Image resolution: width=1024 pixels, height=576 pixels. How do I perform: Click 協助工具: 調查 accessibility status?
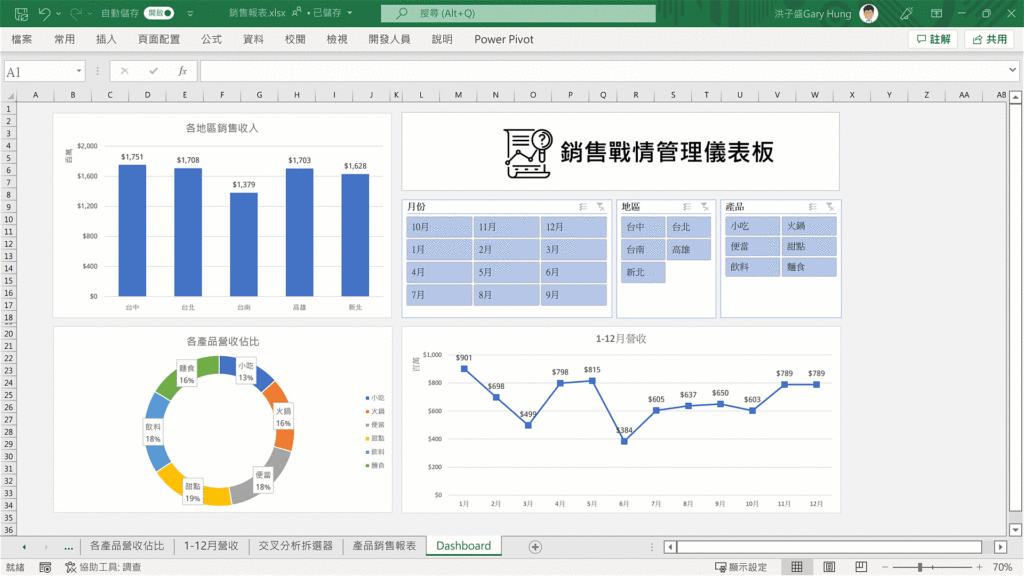[103, 568]
